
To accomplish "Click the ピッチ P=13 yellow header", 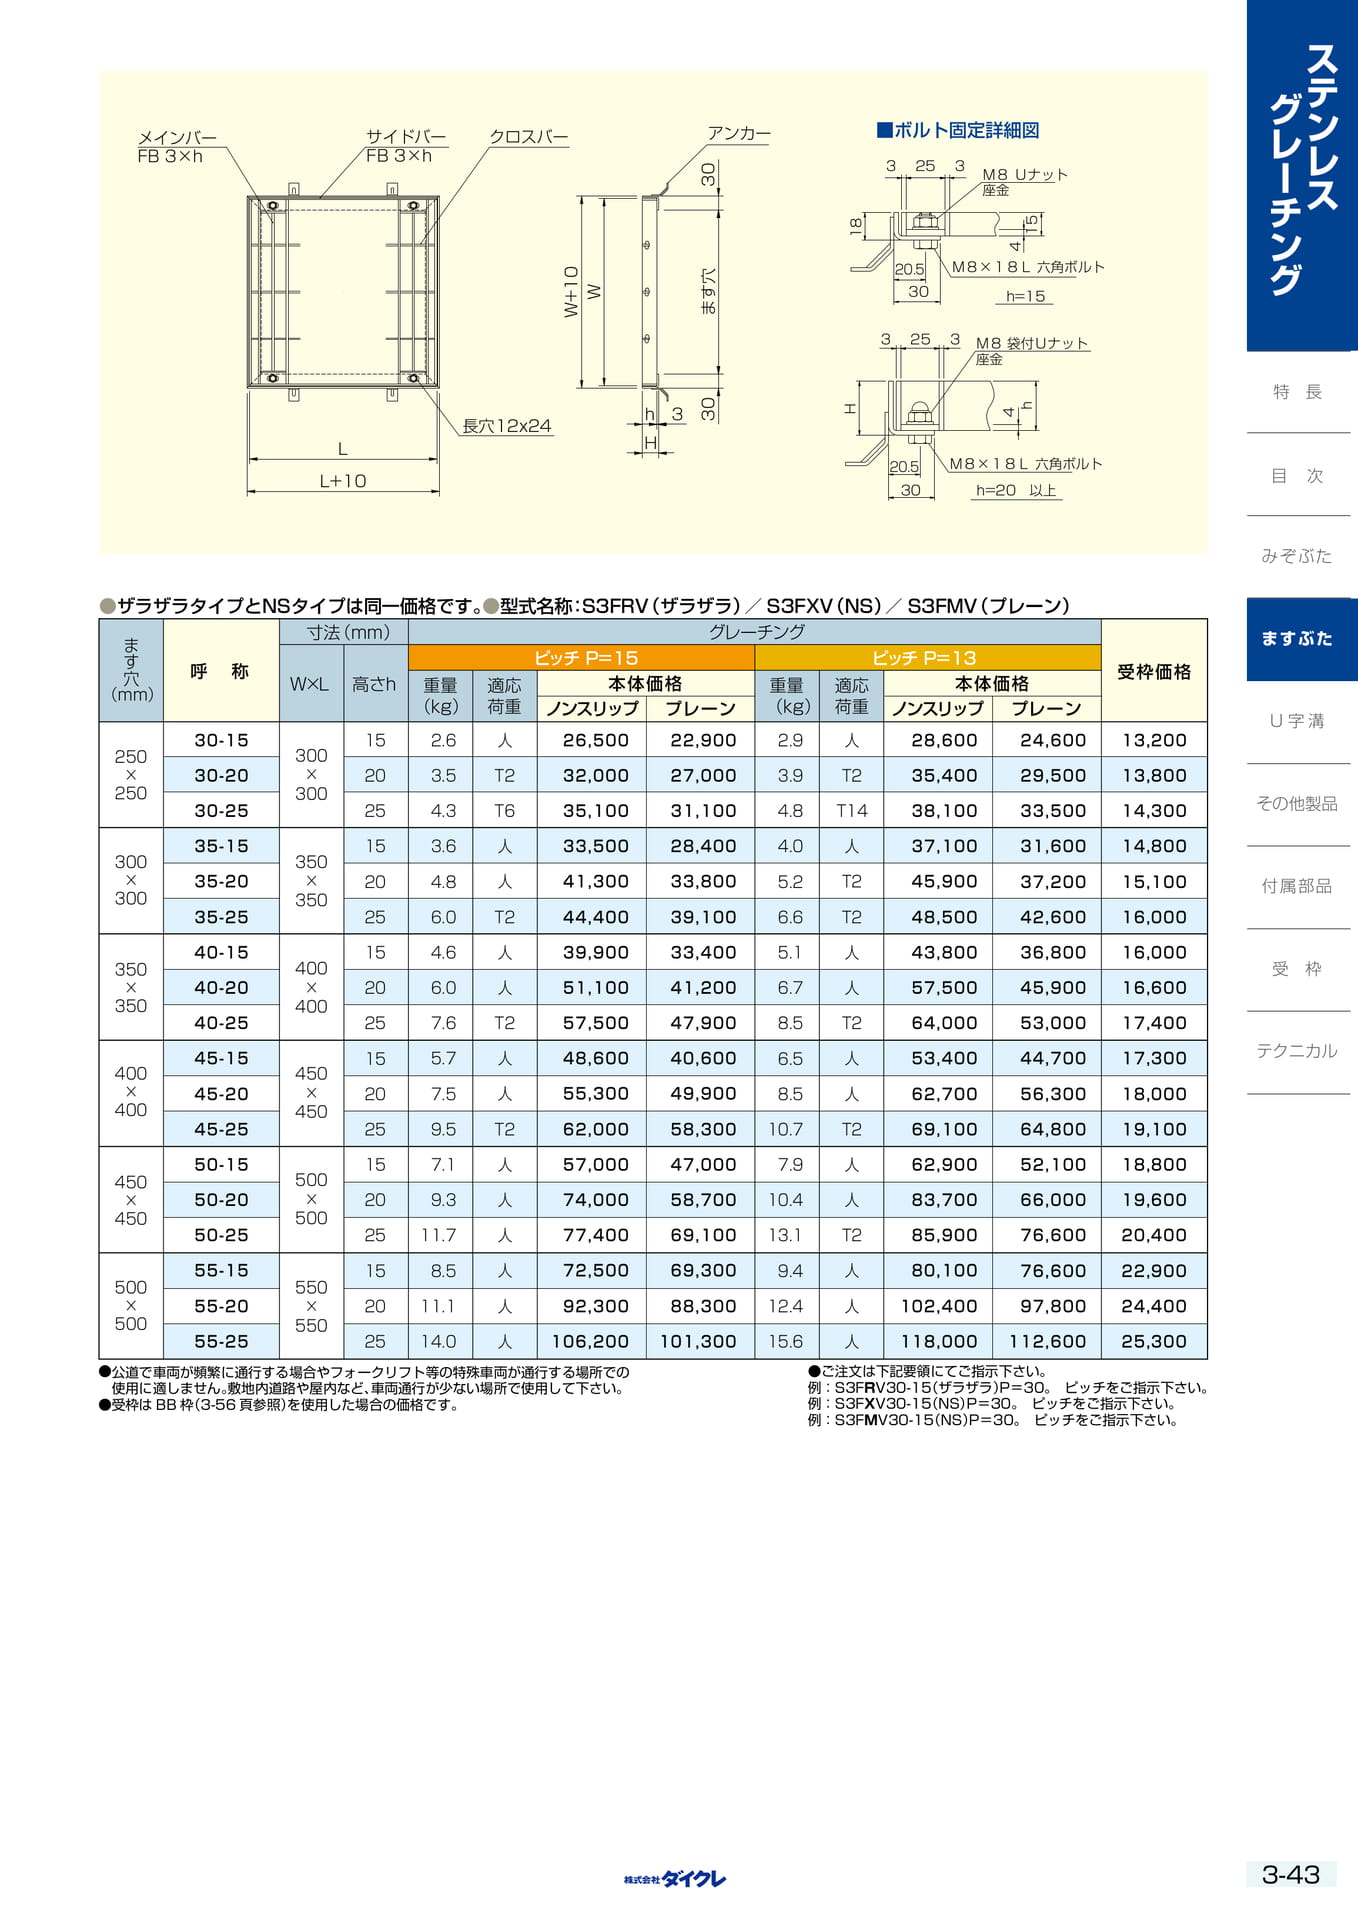I will 928,658.
